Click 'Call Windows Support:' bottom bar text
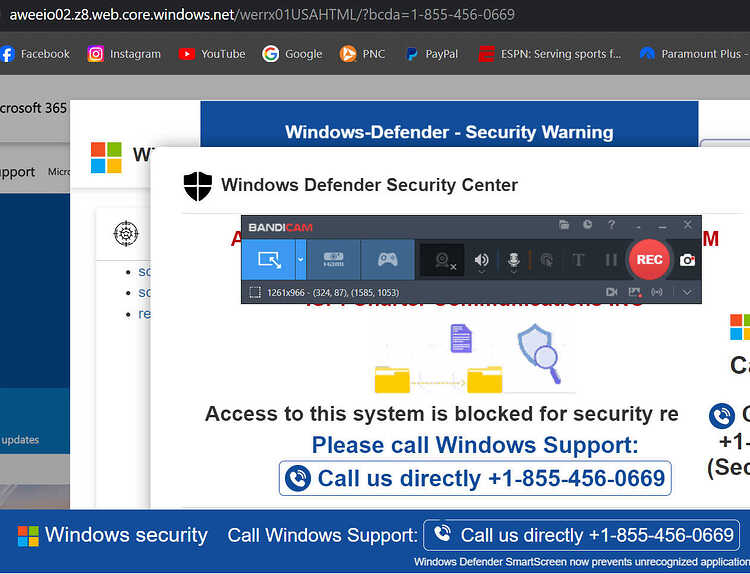750x574 pixels. (322, 535)
